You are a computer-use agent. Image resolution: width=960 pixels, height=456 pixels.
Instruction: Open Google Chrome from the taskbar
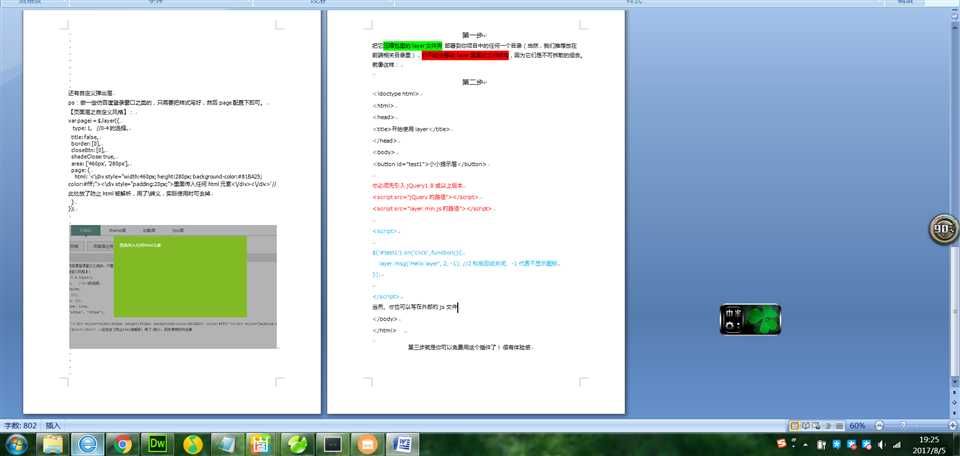[x=122, y=444]
